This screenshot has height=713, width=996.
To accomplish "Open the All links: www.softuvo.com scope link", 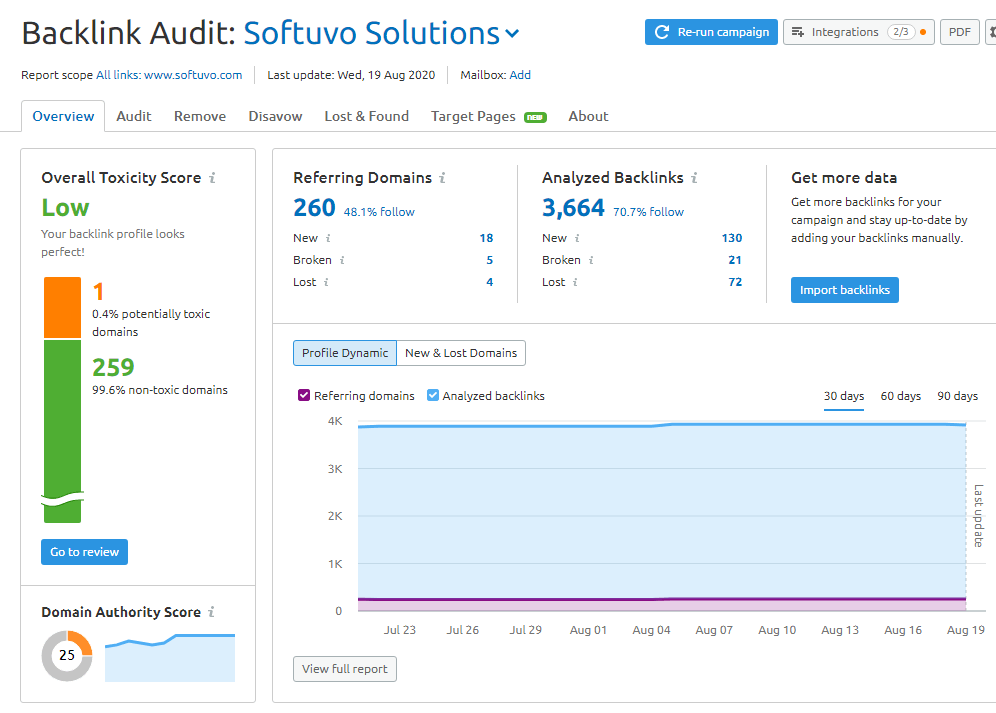I will (x=169, y=75).
